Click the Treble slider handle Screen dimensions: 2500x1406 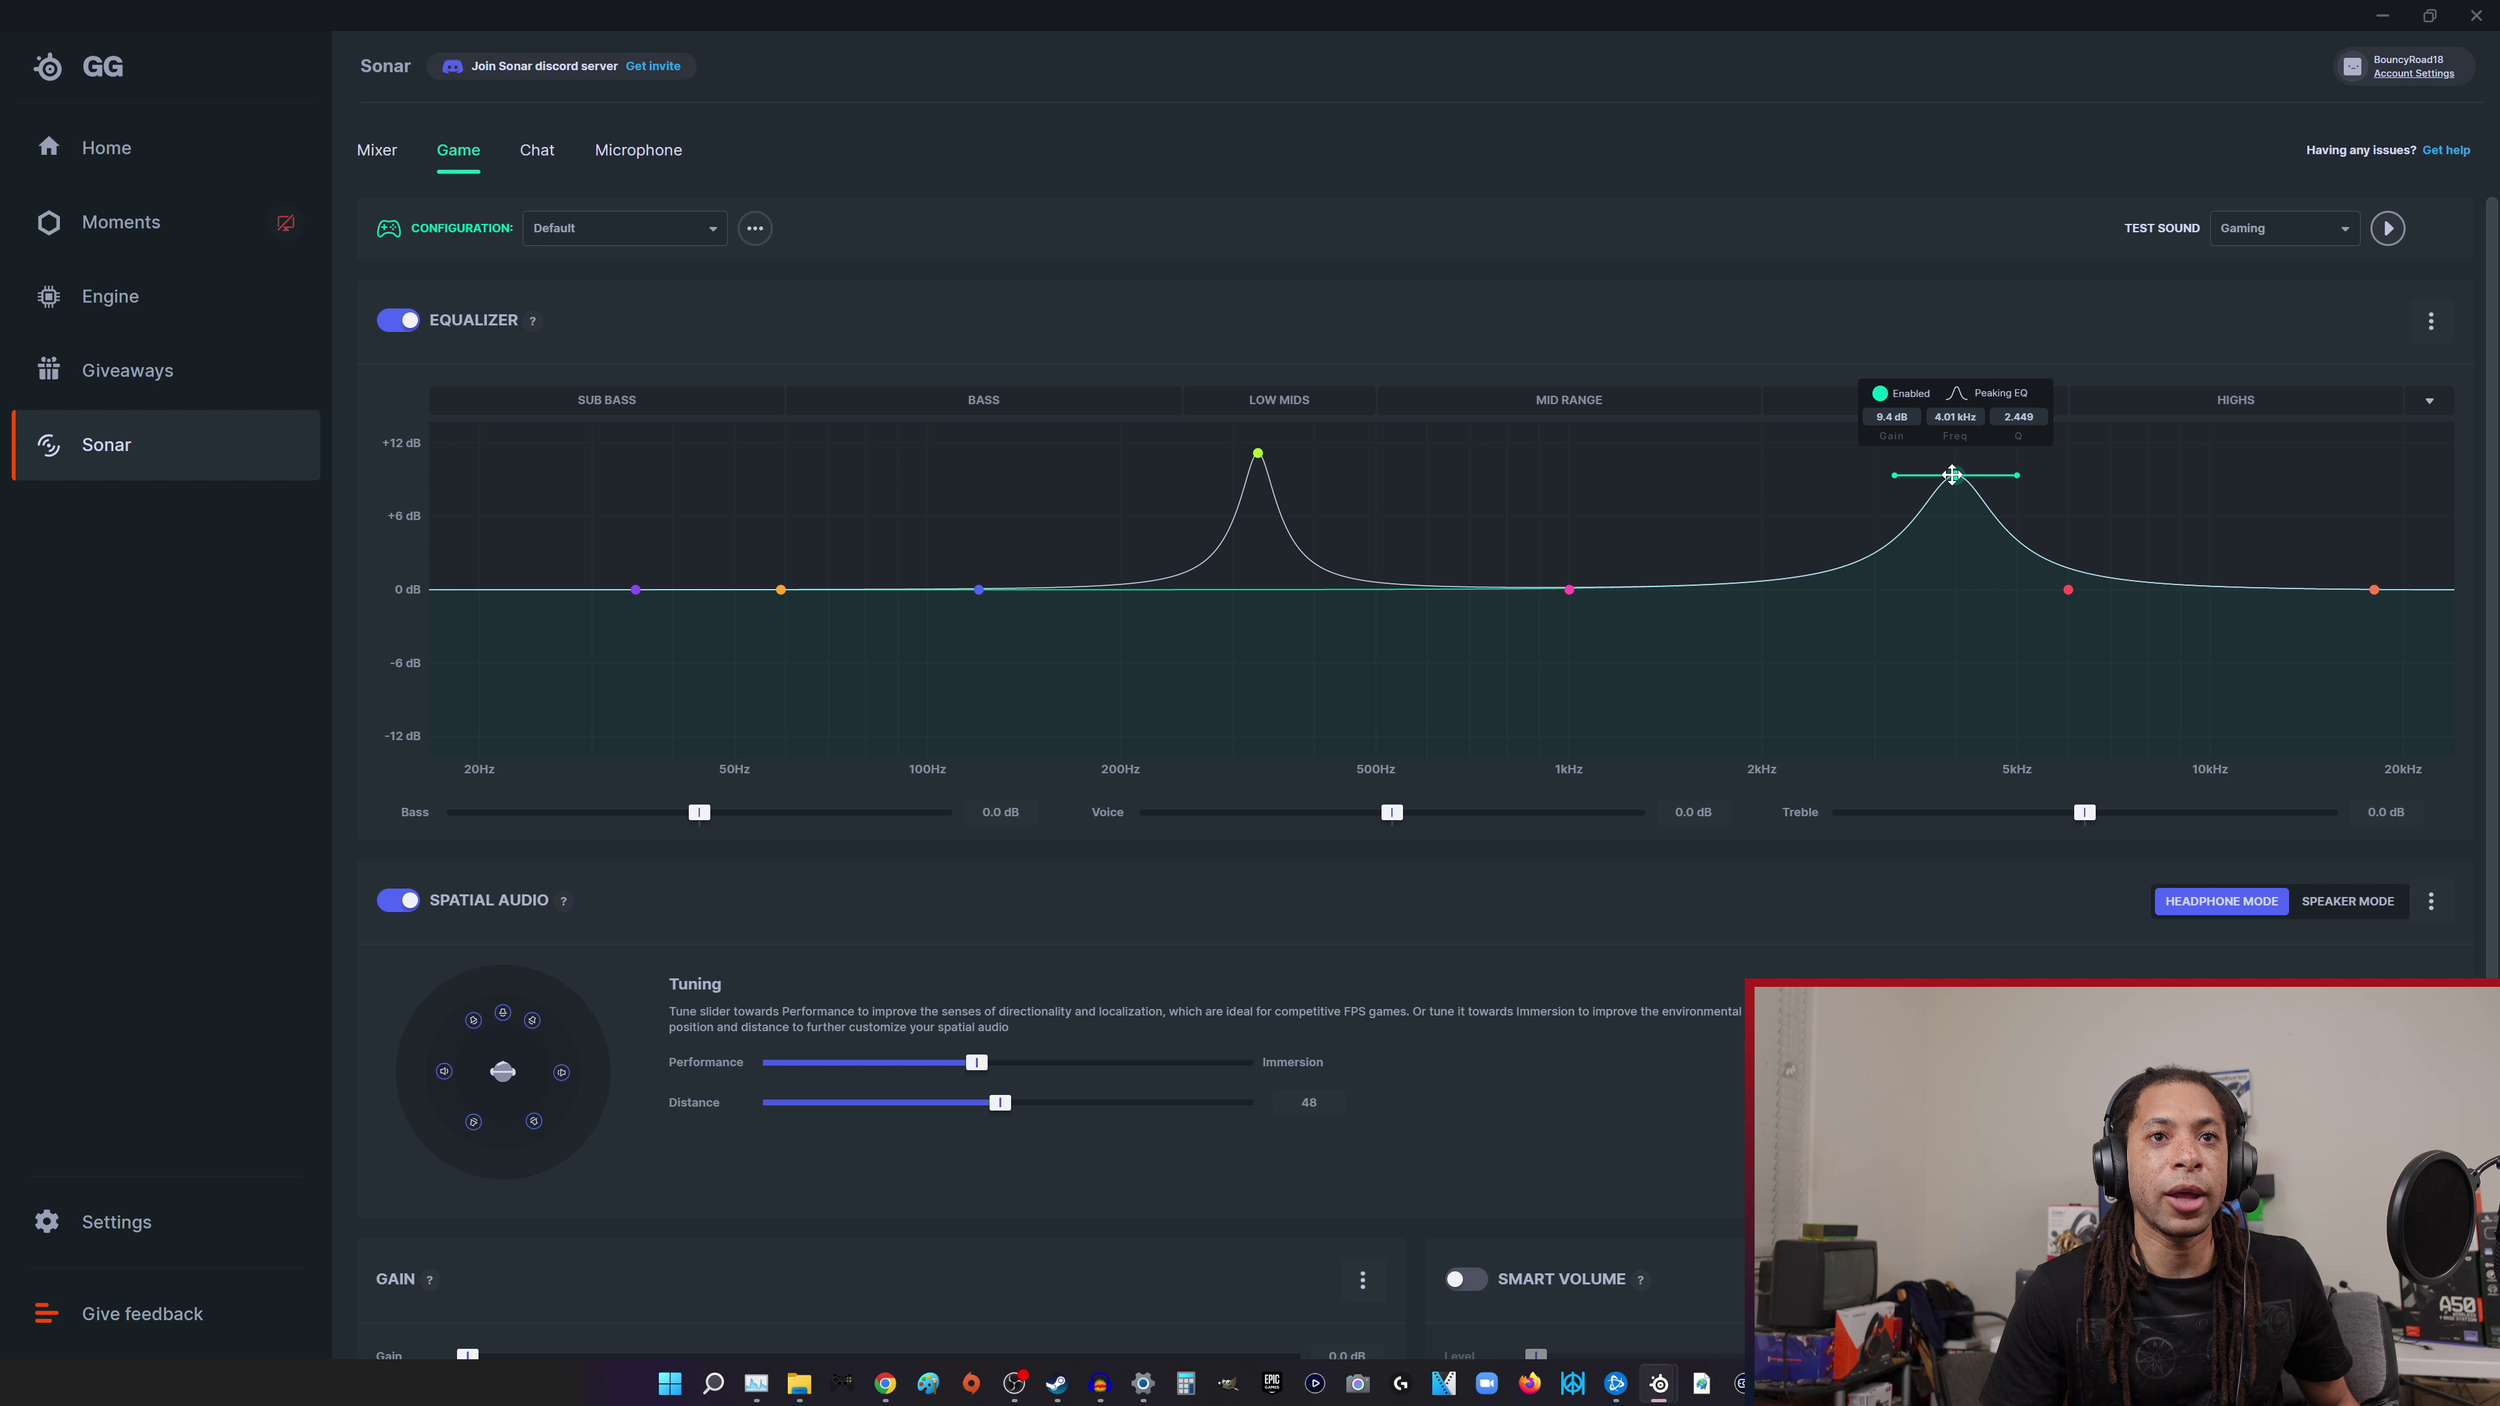point(2084,813)
